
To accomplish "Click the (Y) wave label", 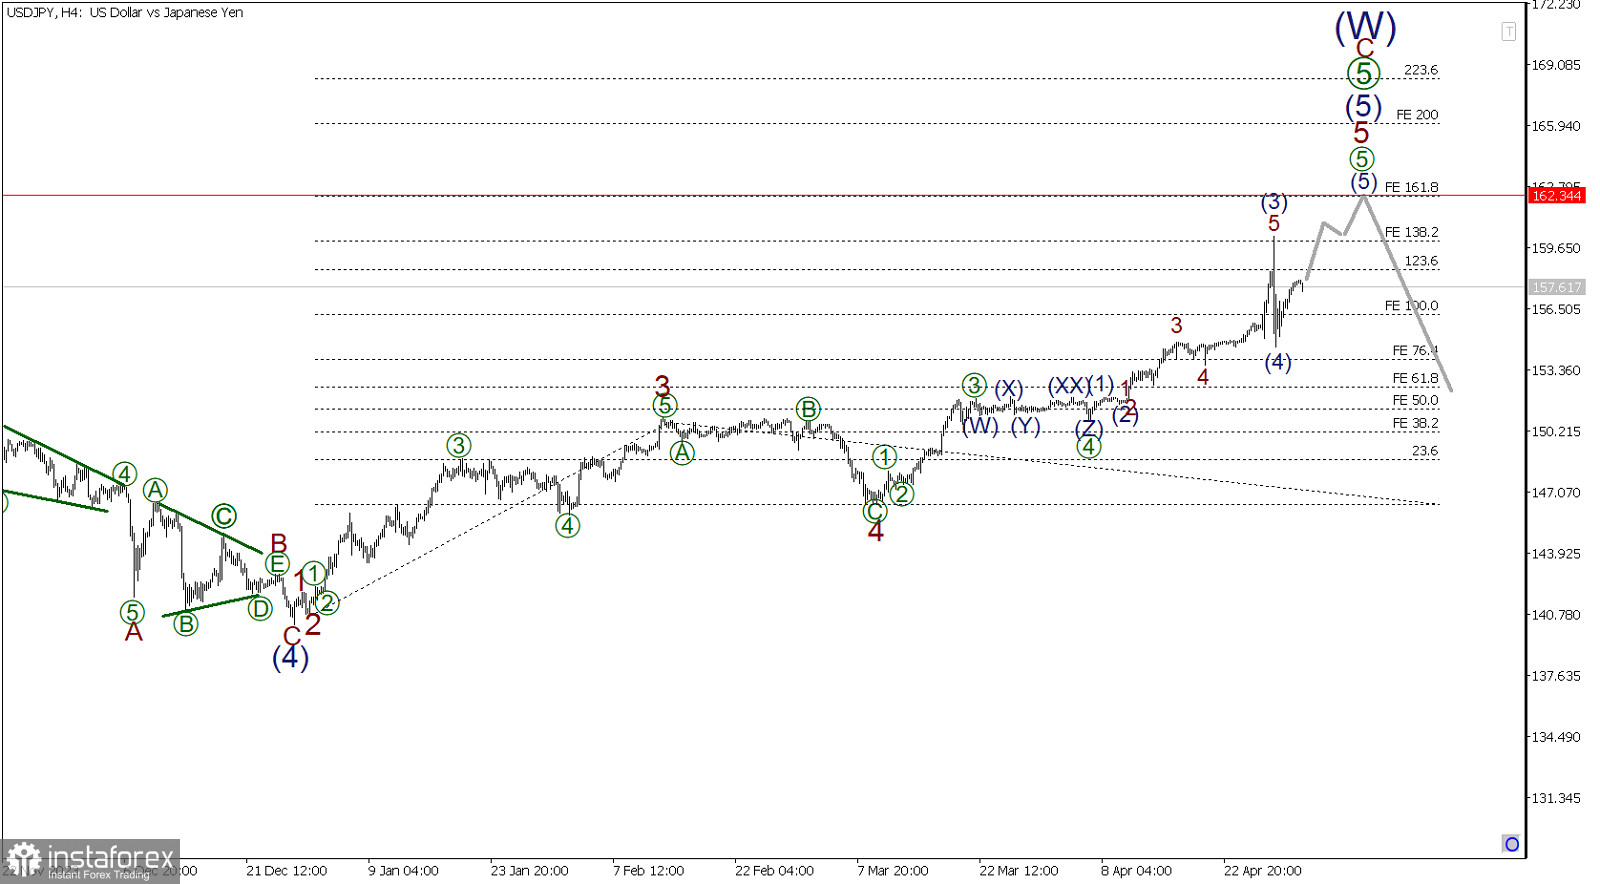I will [1025, 426].
